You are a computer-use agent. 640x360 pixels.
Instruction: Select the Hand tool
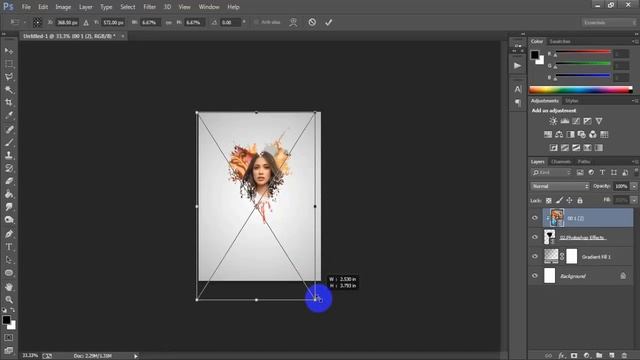pos(9,287)
